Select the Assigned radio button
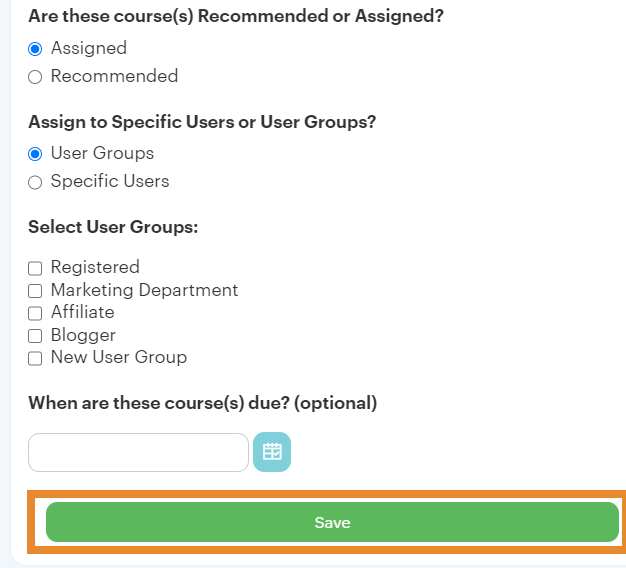Screen dimensions: 626x568 35,49
